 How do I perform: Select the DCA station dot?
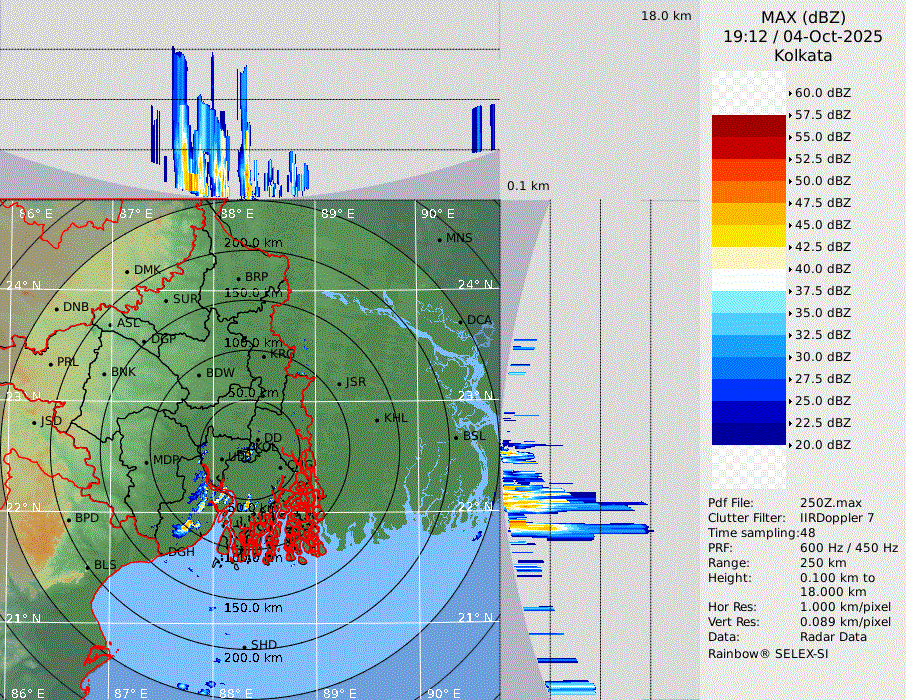pyautogui.click(x=461, y=321)
